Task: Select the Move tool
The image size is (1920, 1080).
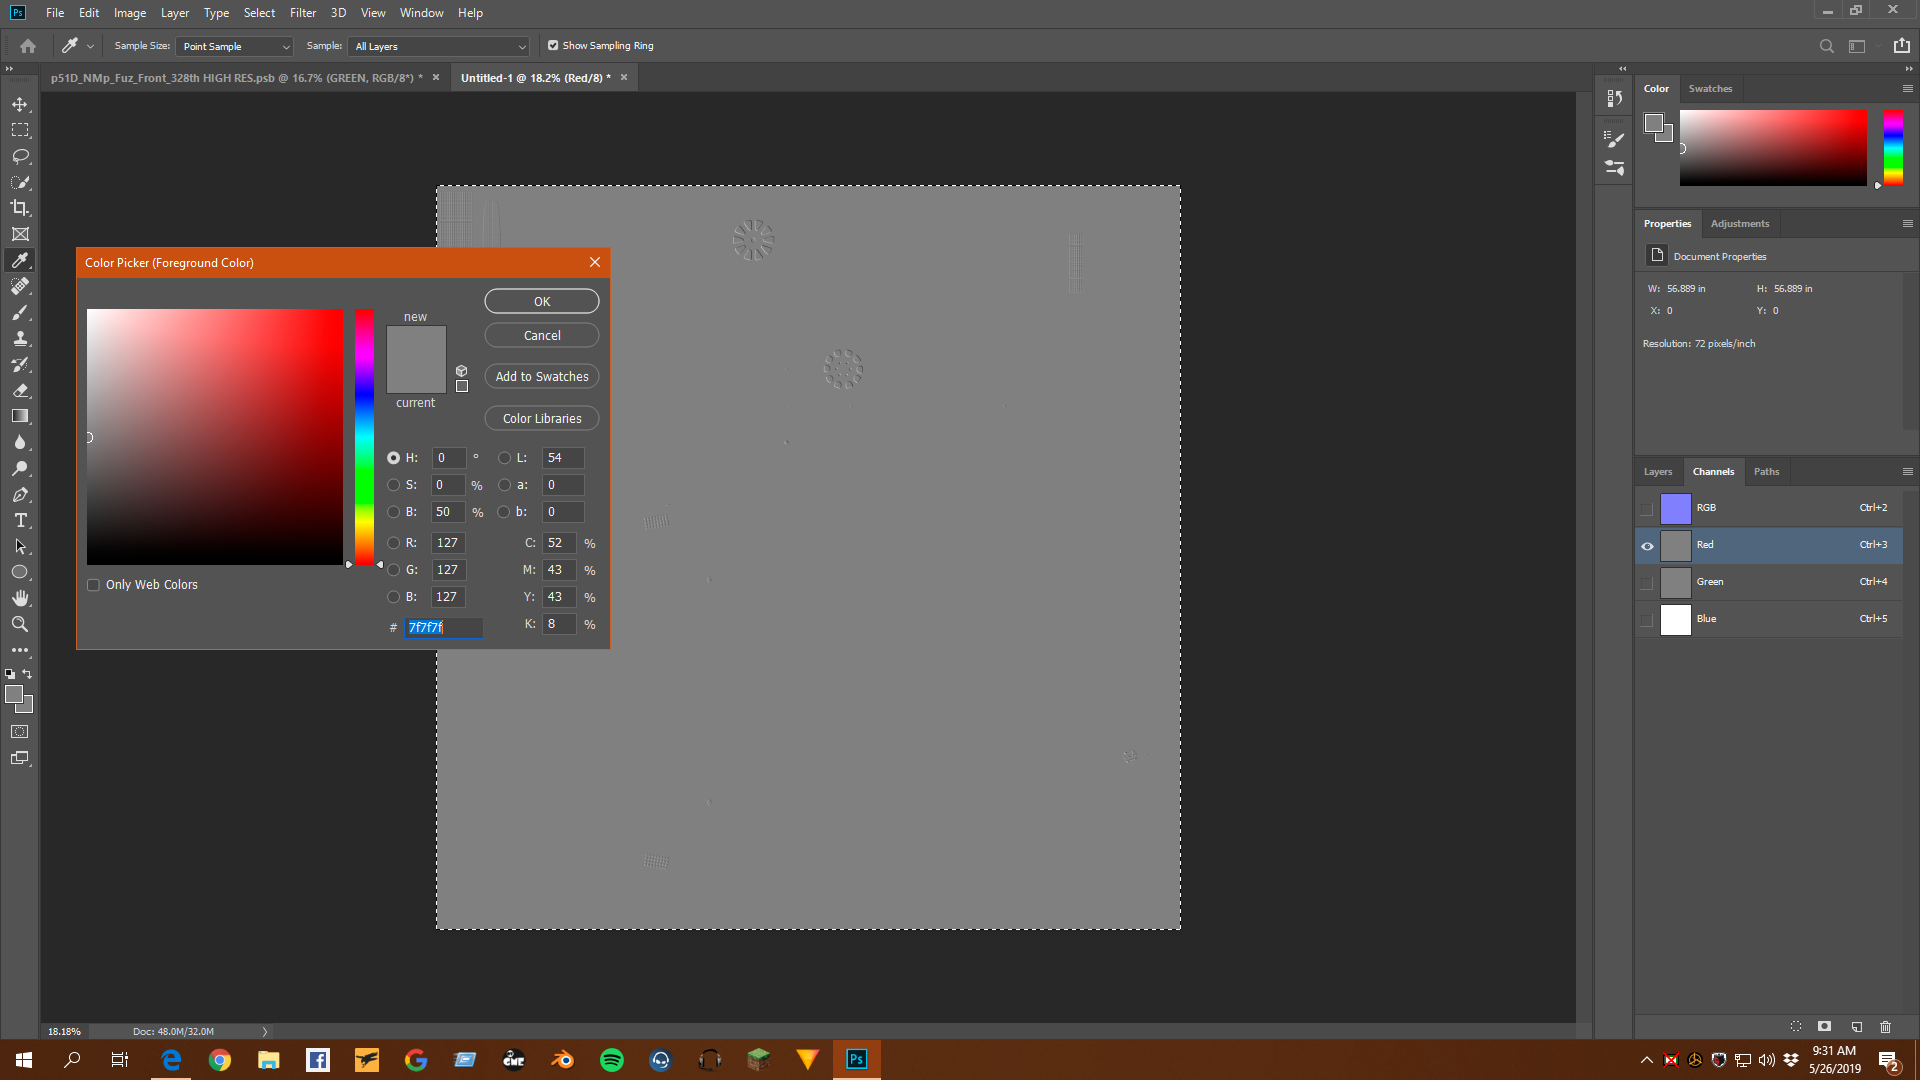Action: pyautogui.click(x=20, y=104)
